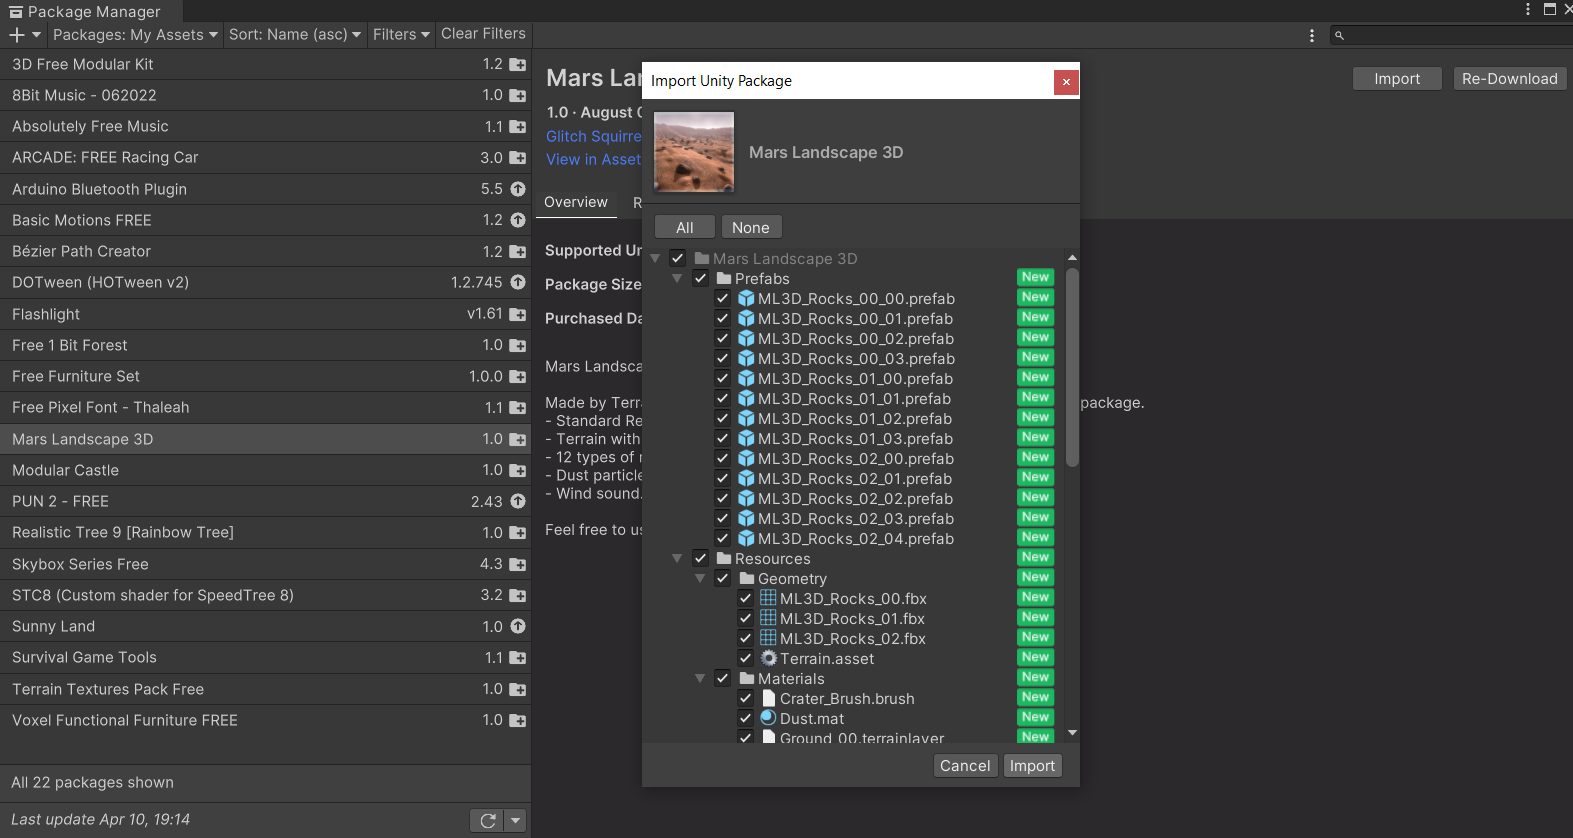The height and width of the screenshot is (838, 1573).
Task: Click import icon for 8Bit Music - 062022
Action: pyautogui.click(x=517, y=95)
